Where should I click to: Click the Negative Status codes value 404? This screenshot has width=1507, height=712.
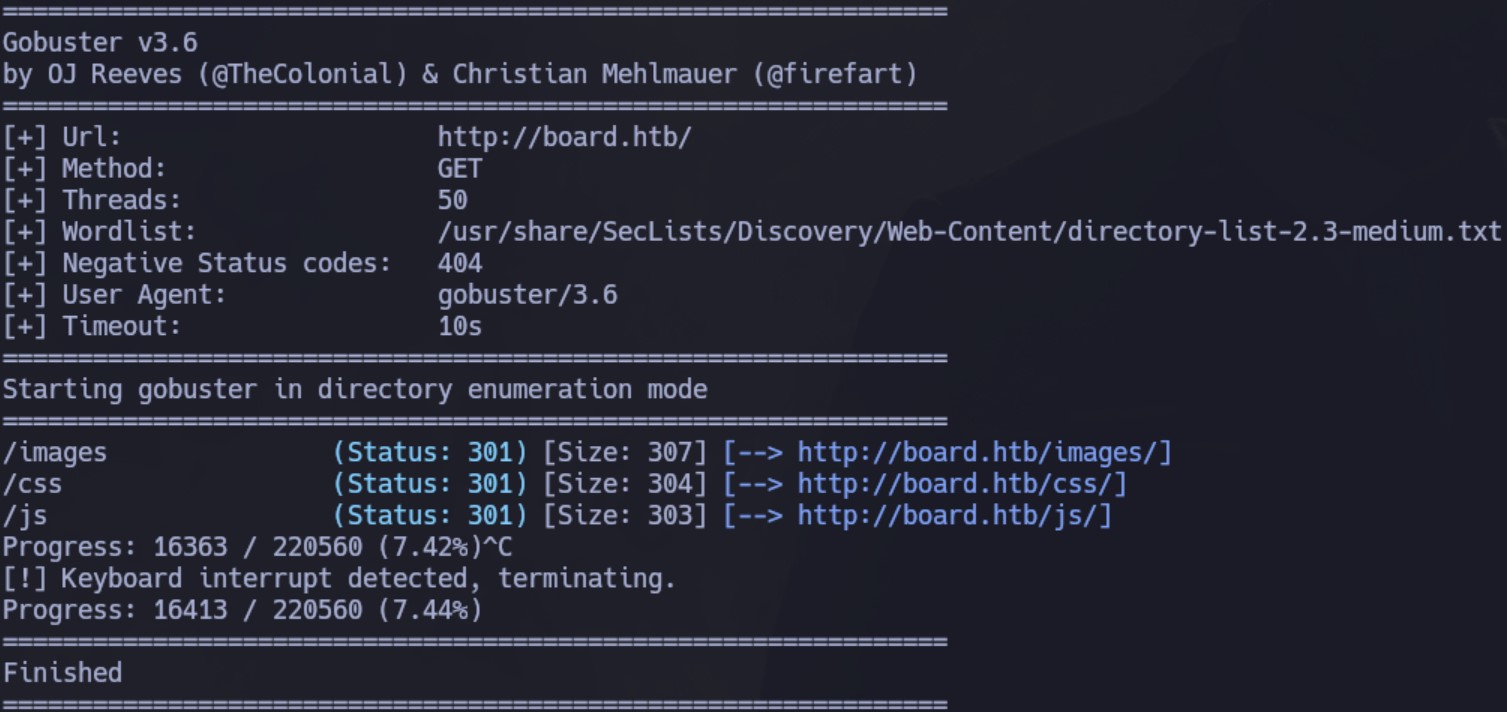(x=460, y=263)
